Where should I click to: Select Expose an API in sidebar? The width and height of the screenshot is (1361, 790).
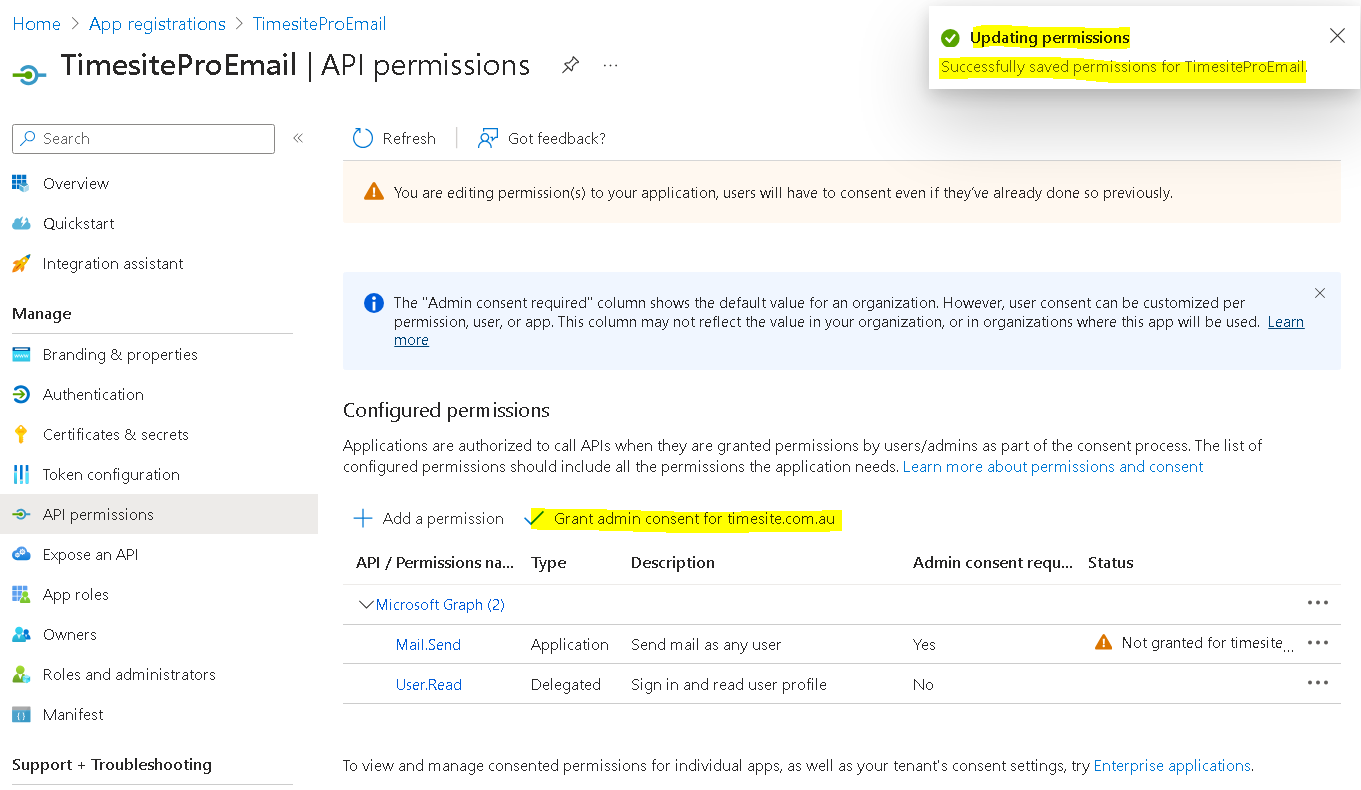[x=90, y=554]
